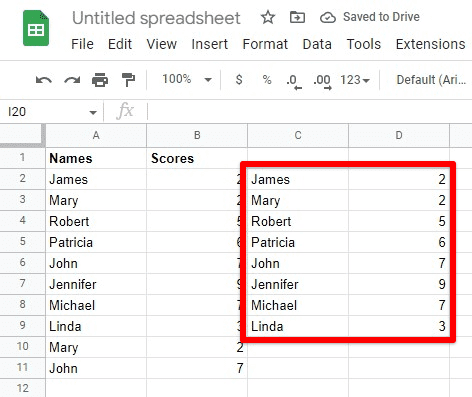Click James in column C
The width and height of the screenshot is (472, 397).
(x=298, y=179)
